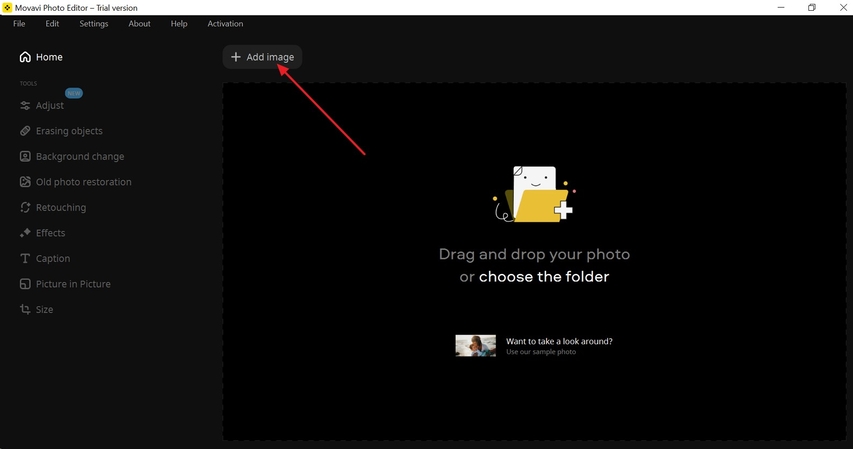This screenshot has width=853, height=449.
Task: Restore down the Movavi window
Action: coord(812,8)
